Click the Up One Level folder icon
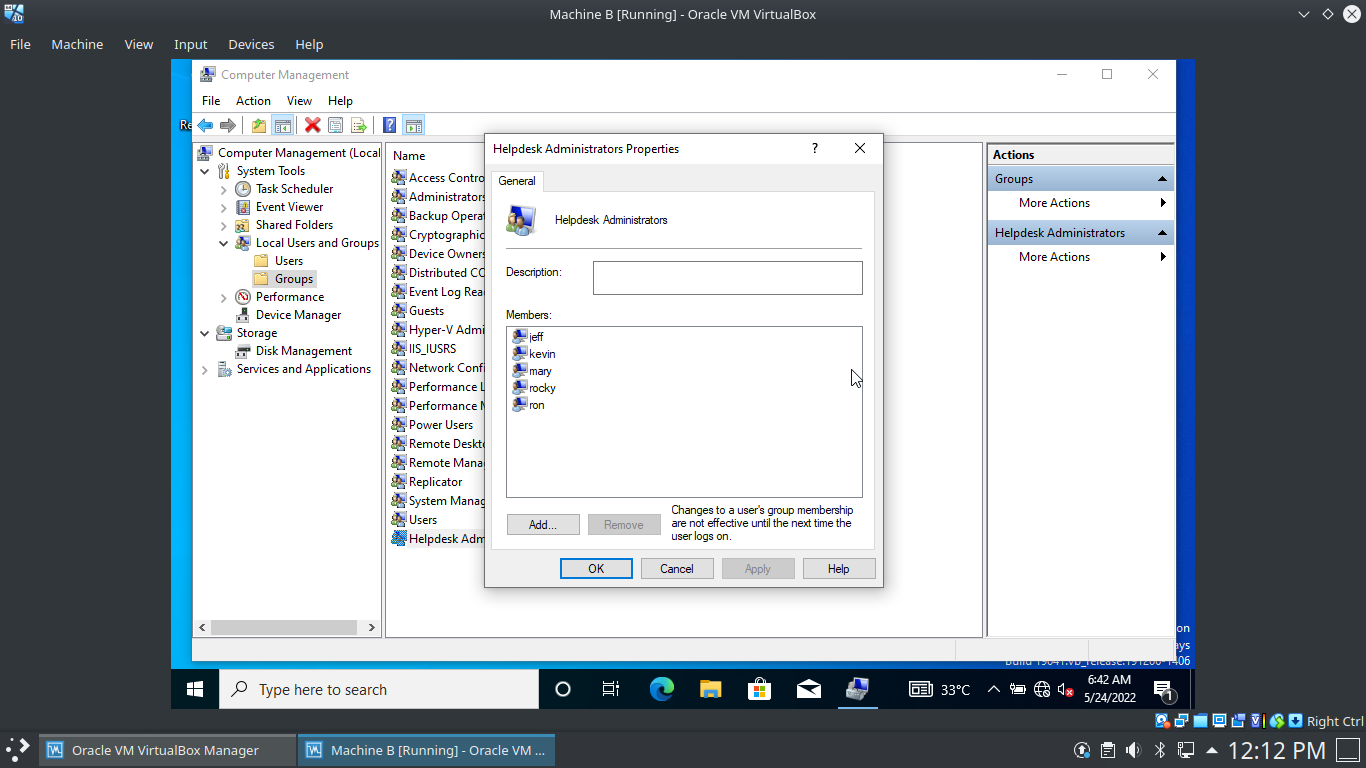 coord(259,125)
